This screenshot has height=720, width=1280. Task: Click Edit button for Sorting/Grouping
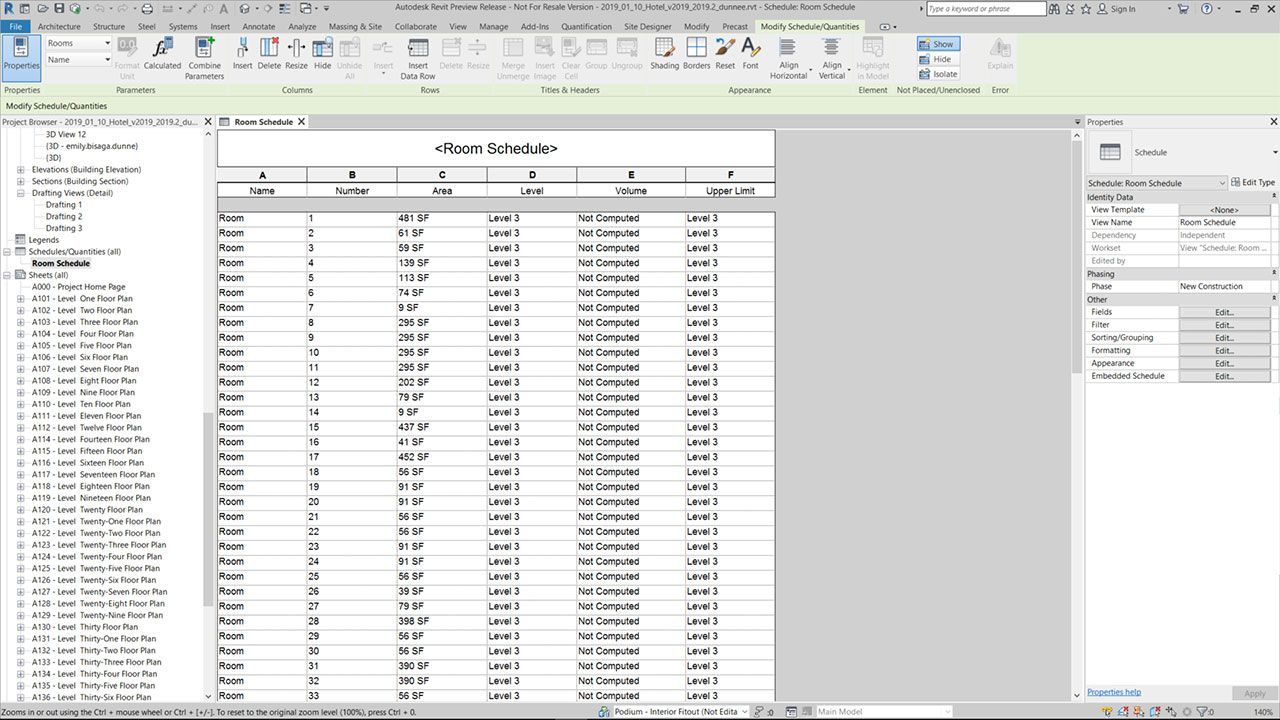(x=1224, y=338)
